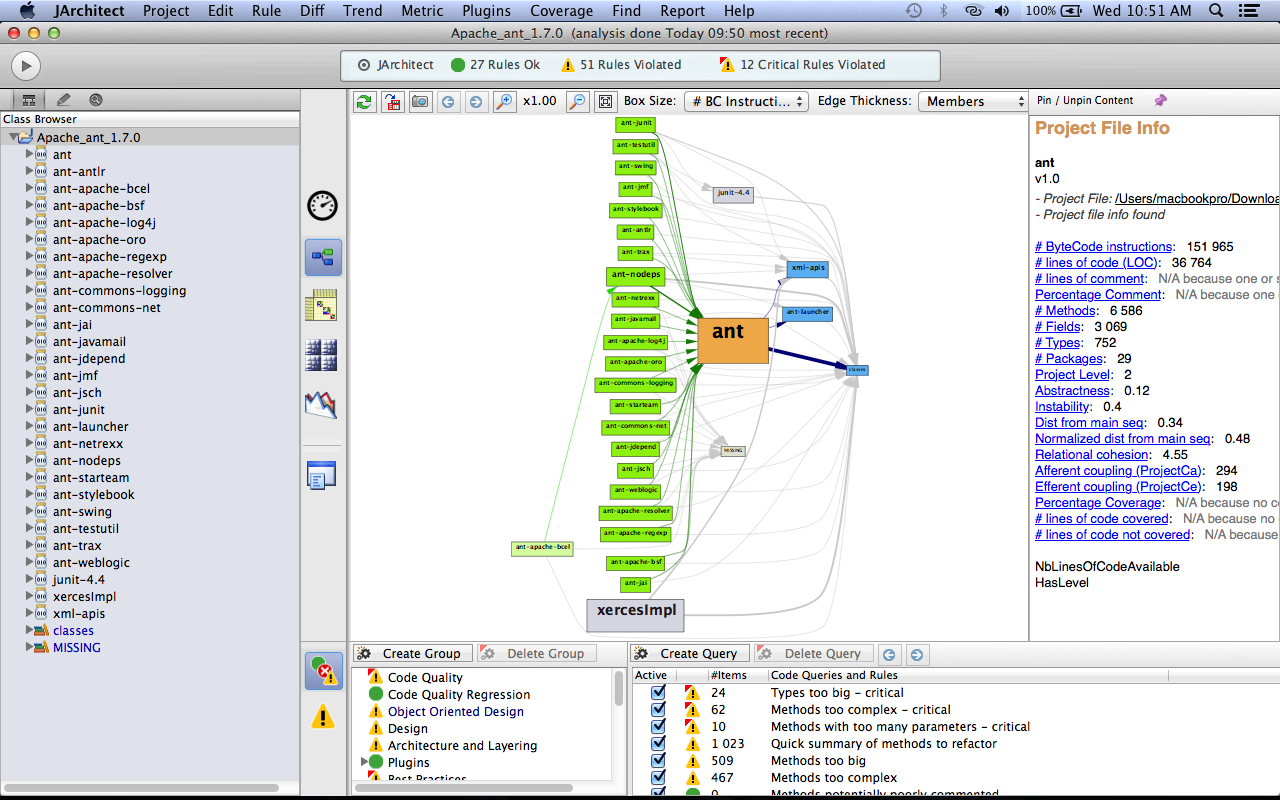
Task: Open the Rule menu
Action: pyautogui.click(x=266, y=11)
